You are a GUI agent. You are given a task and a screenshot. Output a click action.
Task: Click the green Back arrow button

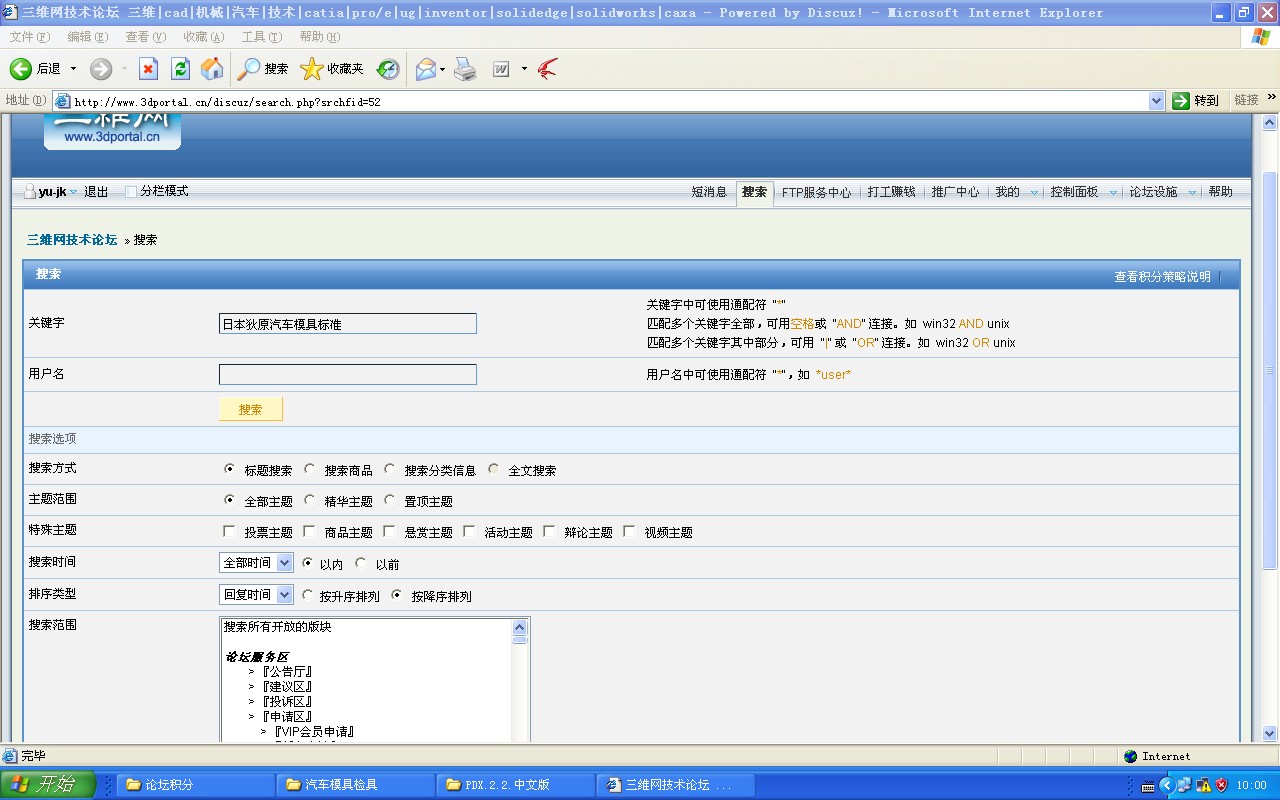point(21,69)
